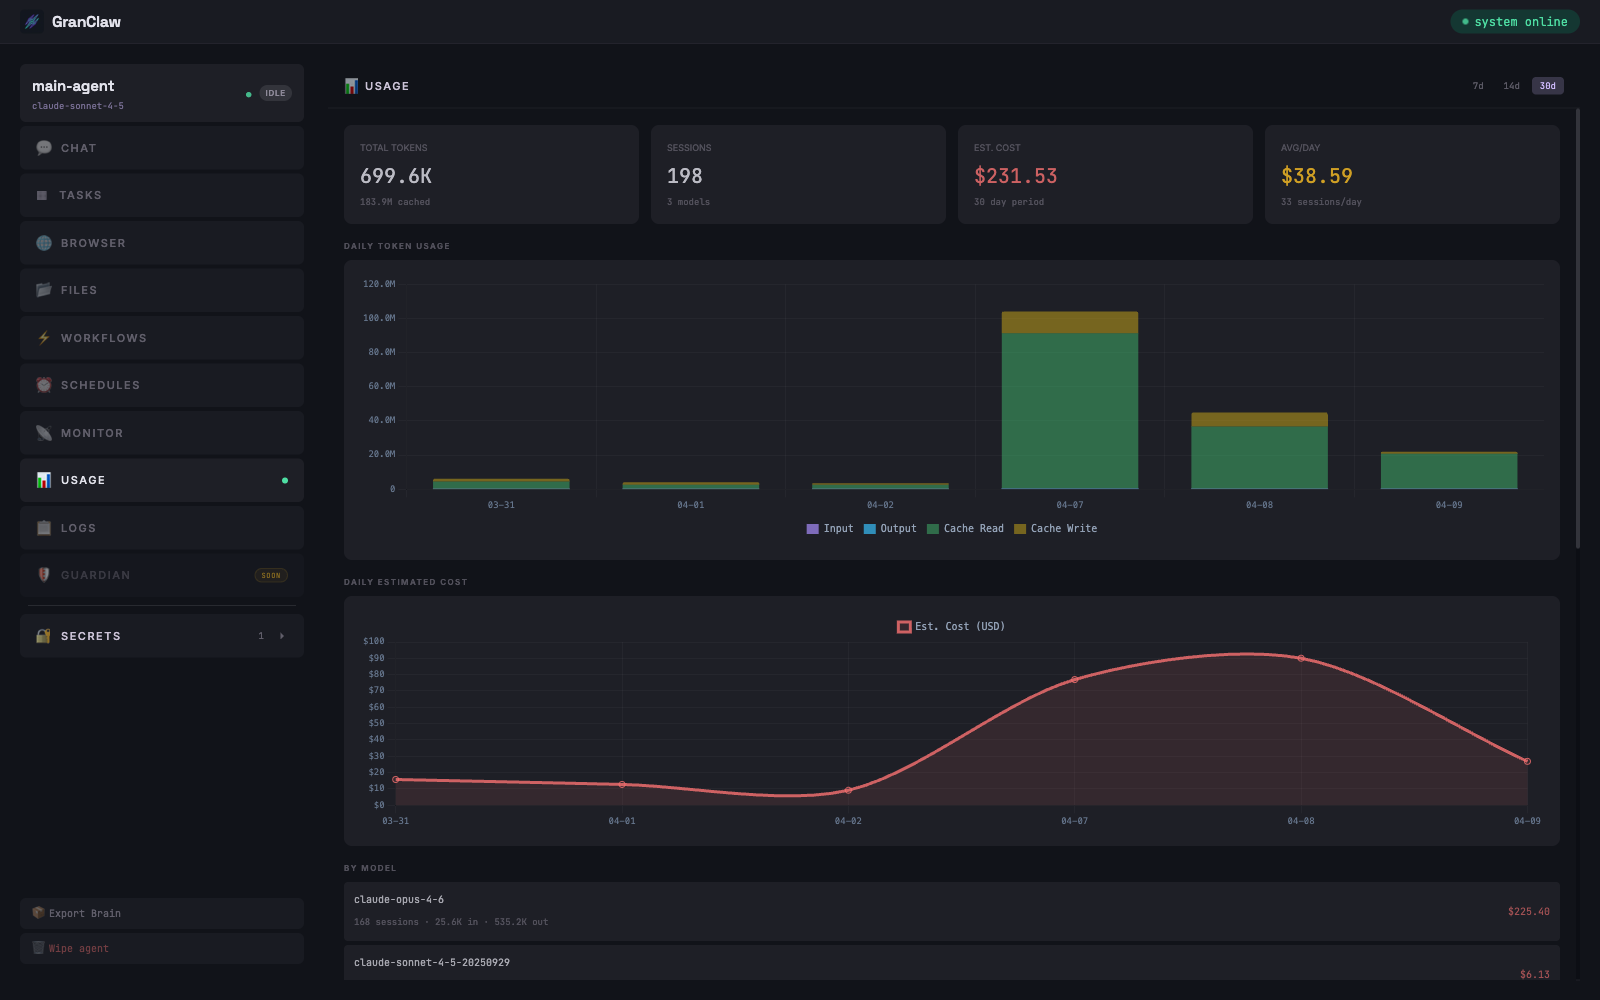Expand the claude-opus-4-6 model row
This screenshot has width=1600, height=1000.
click(x=950, y=911)
